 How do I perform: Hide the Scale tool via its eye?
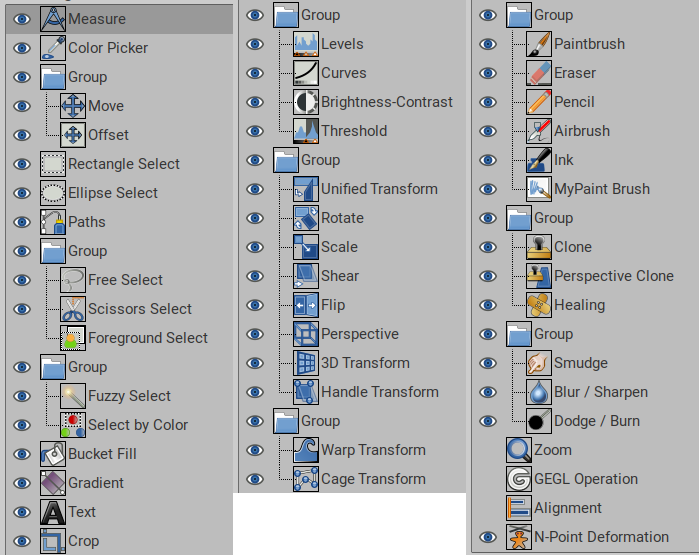point(255,247)
